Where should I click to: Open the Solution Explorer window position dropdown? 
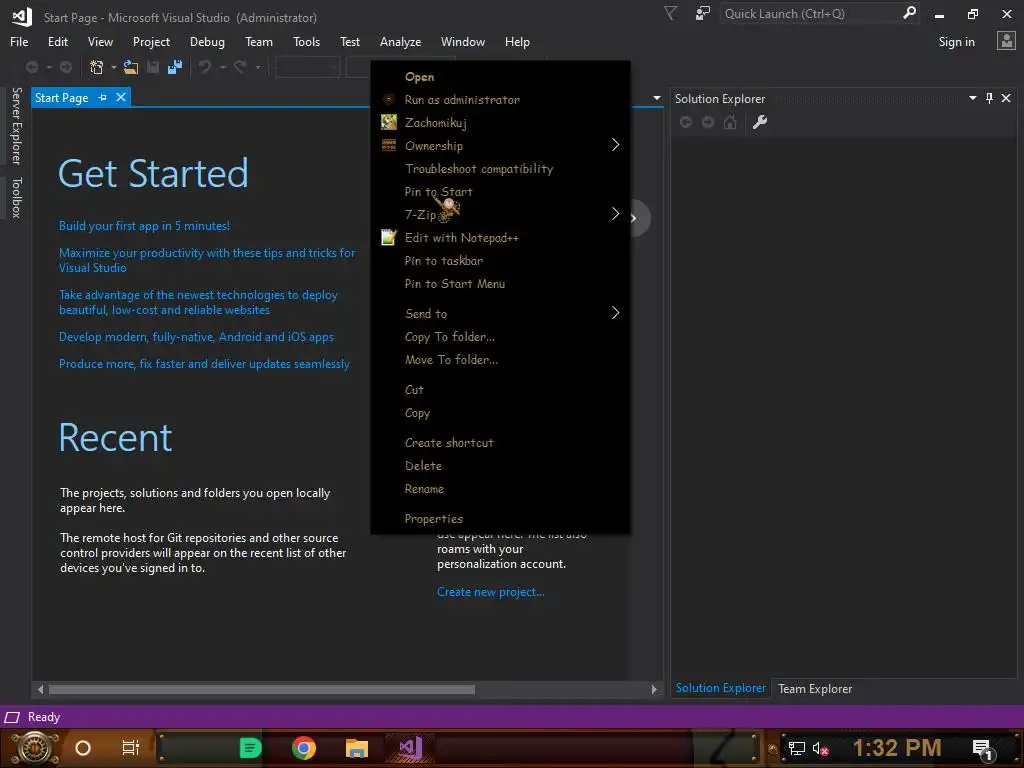tap(972, 98)
